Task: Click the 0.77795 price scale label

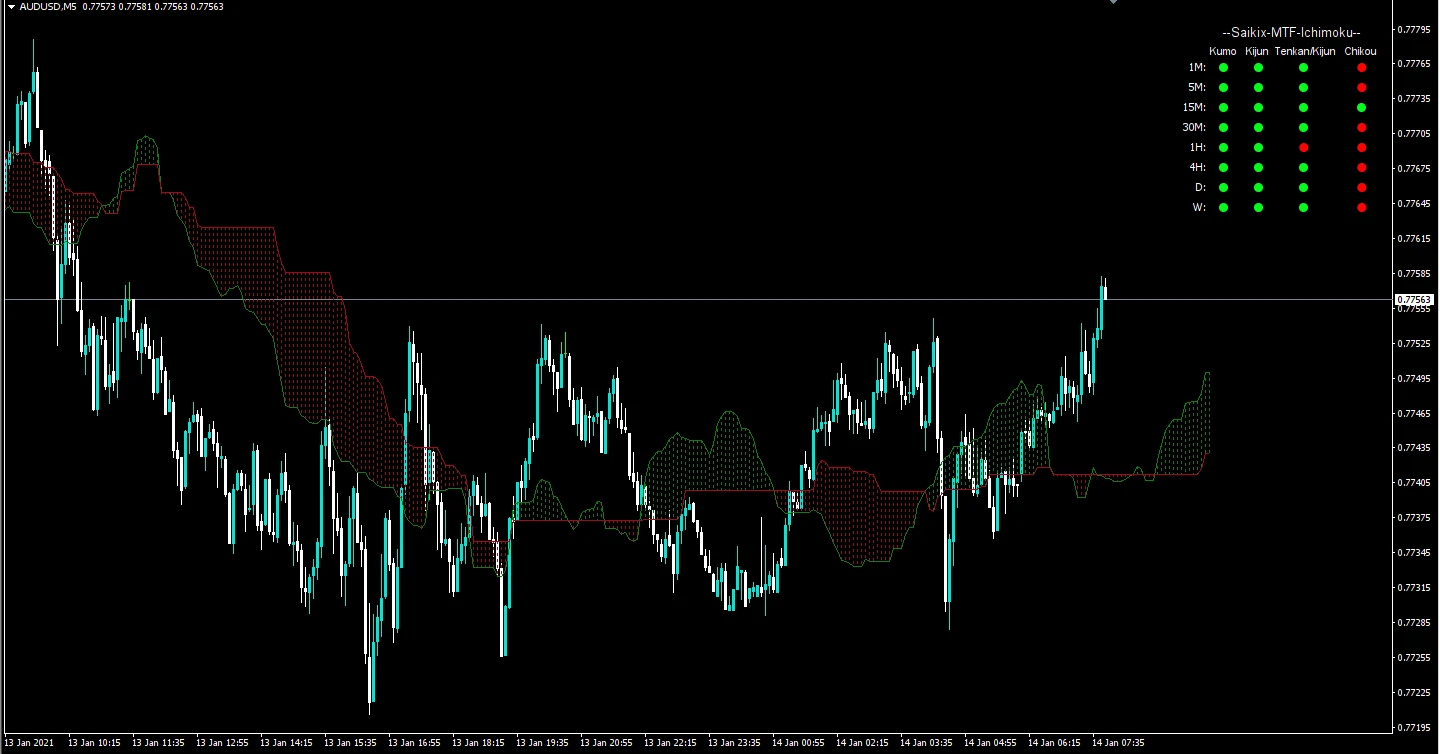Action: tap(1412, 29)
